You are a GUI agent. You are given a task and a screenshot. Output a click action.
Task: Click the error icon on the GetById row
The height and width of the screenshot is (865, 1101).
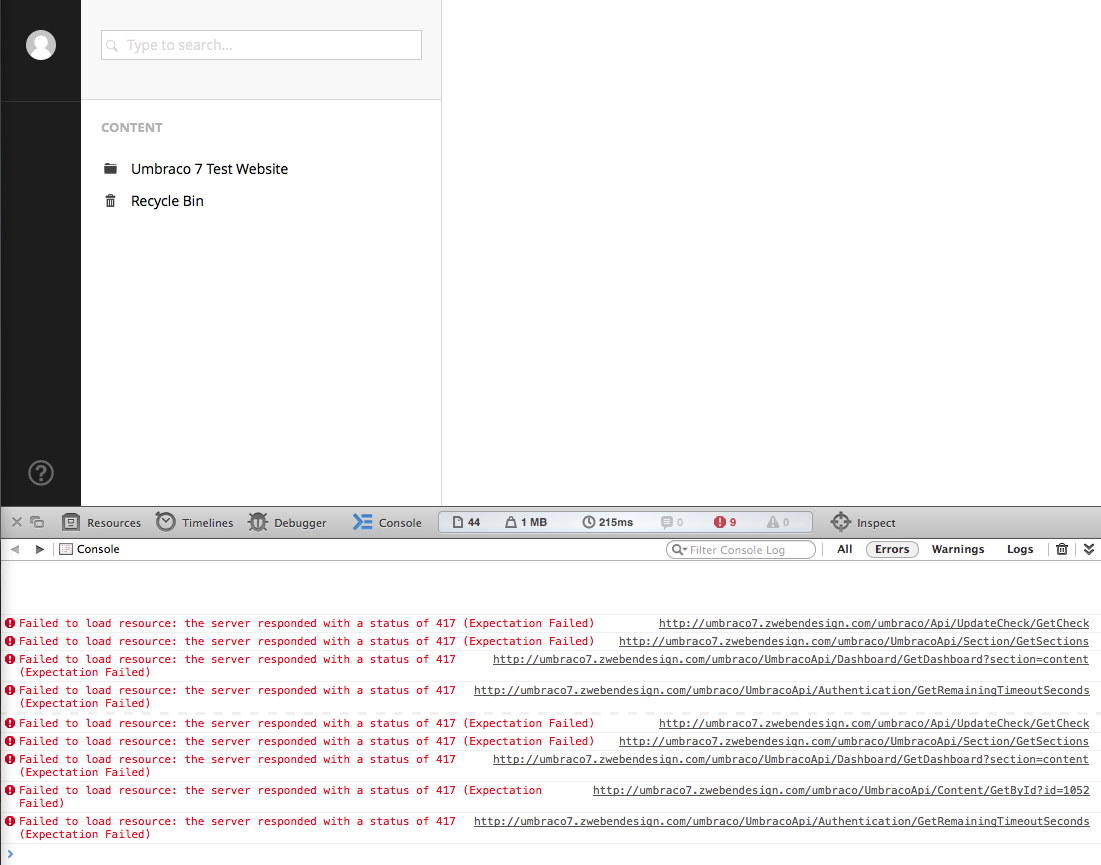point(10,791)
